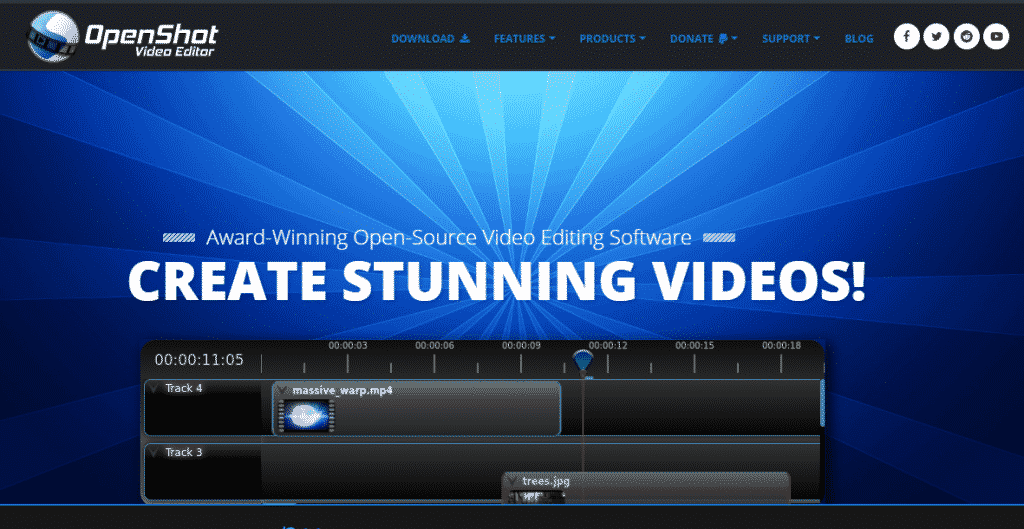This screenshot has width=1024, height=529.
Task: Open the trees.jpg clip menu arrow
Action: (x=513, y=481)
